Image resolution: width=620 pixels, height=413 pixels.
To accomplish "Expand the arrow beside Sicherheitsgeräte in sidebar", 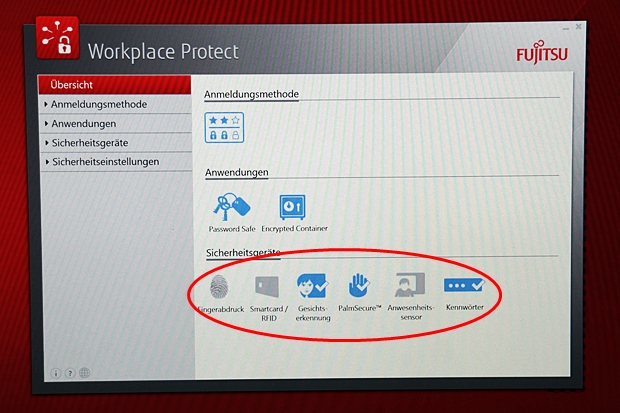I will pyautogui.click(x=47, y=143).
